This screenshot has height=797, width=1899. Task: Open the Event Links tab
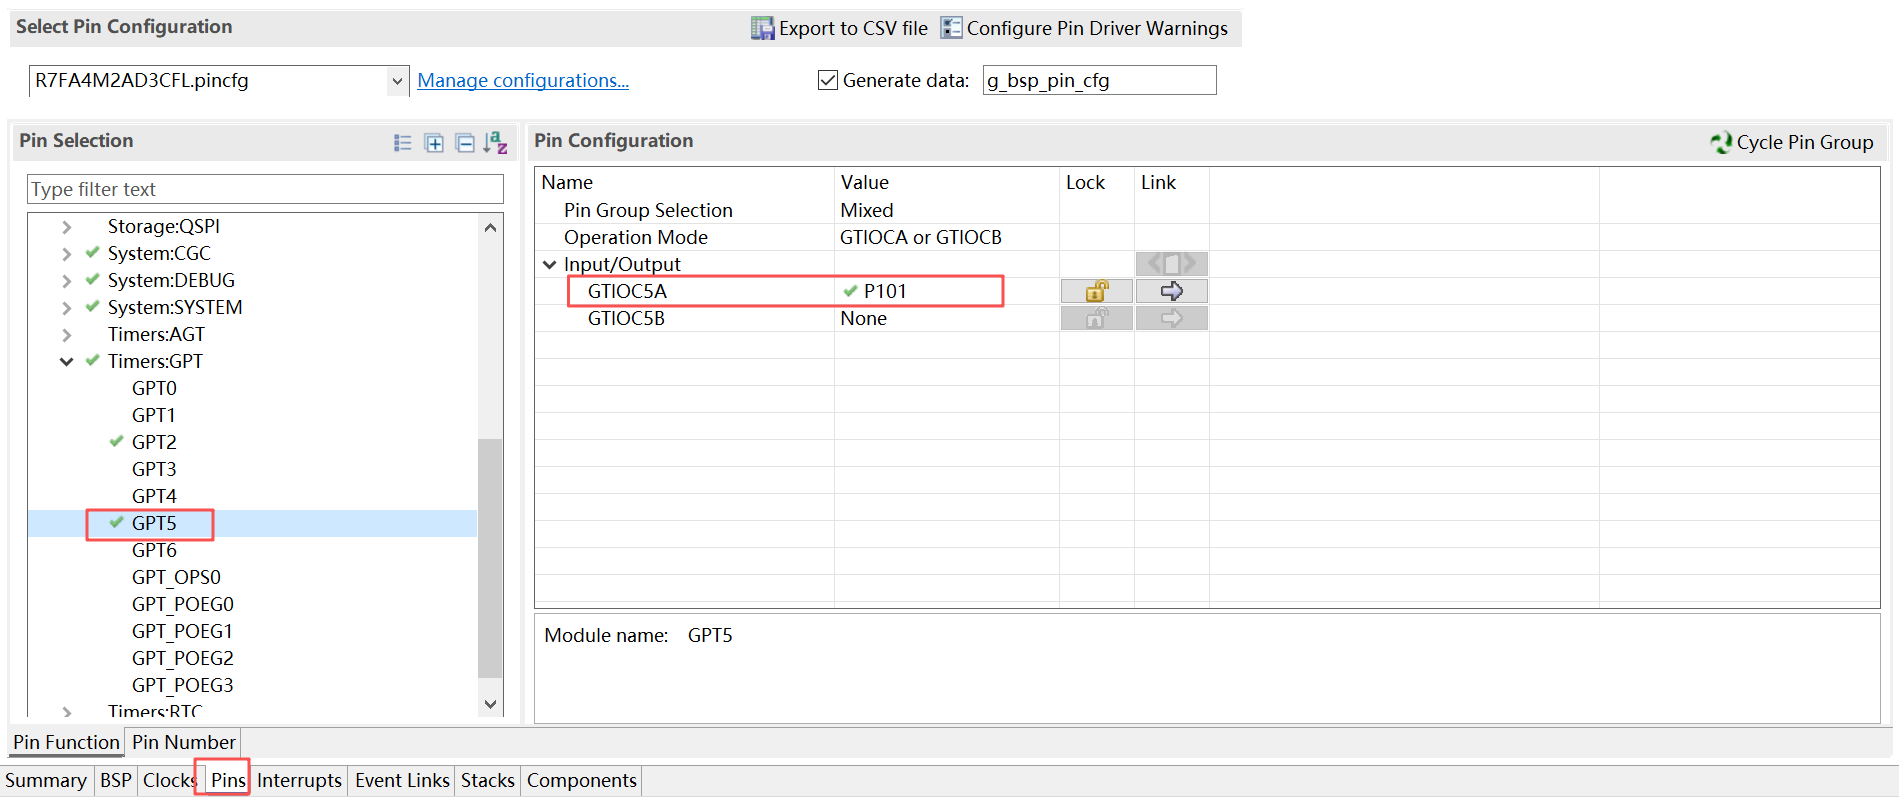(x=402, y=780)
